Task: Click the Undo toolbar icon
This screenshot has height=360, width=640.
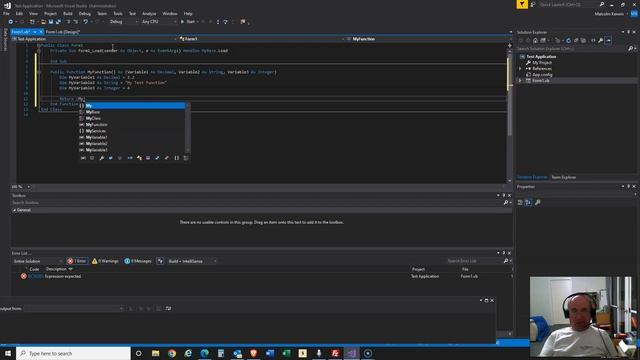Action: pyautogui.click(x=85, y=22)
